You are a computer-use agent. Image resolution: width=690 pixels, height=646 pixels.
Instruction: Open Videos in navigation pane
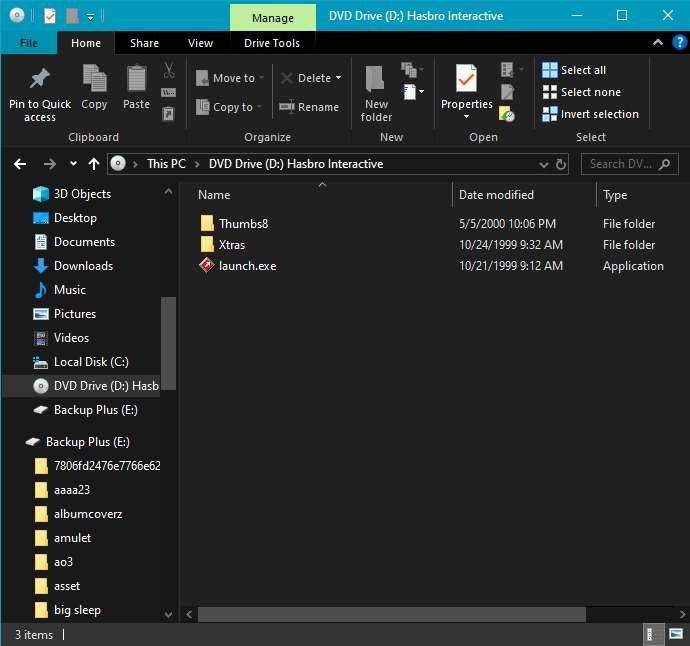tap(71, 338)
